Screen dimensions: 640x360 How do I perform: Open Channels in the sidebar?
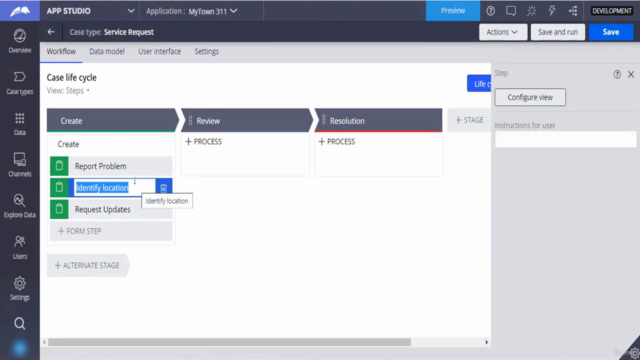tap(20, 165)
